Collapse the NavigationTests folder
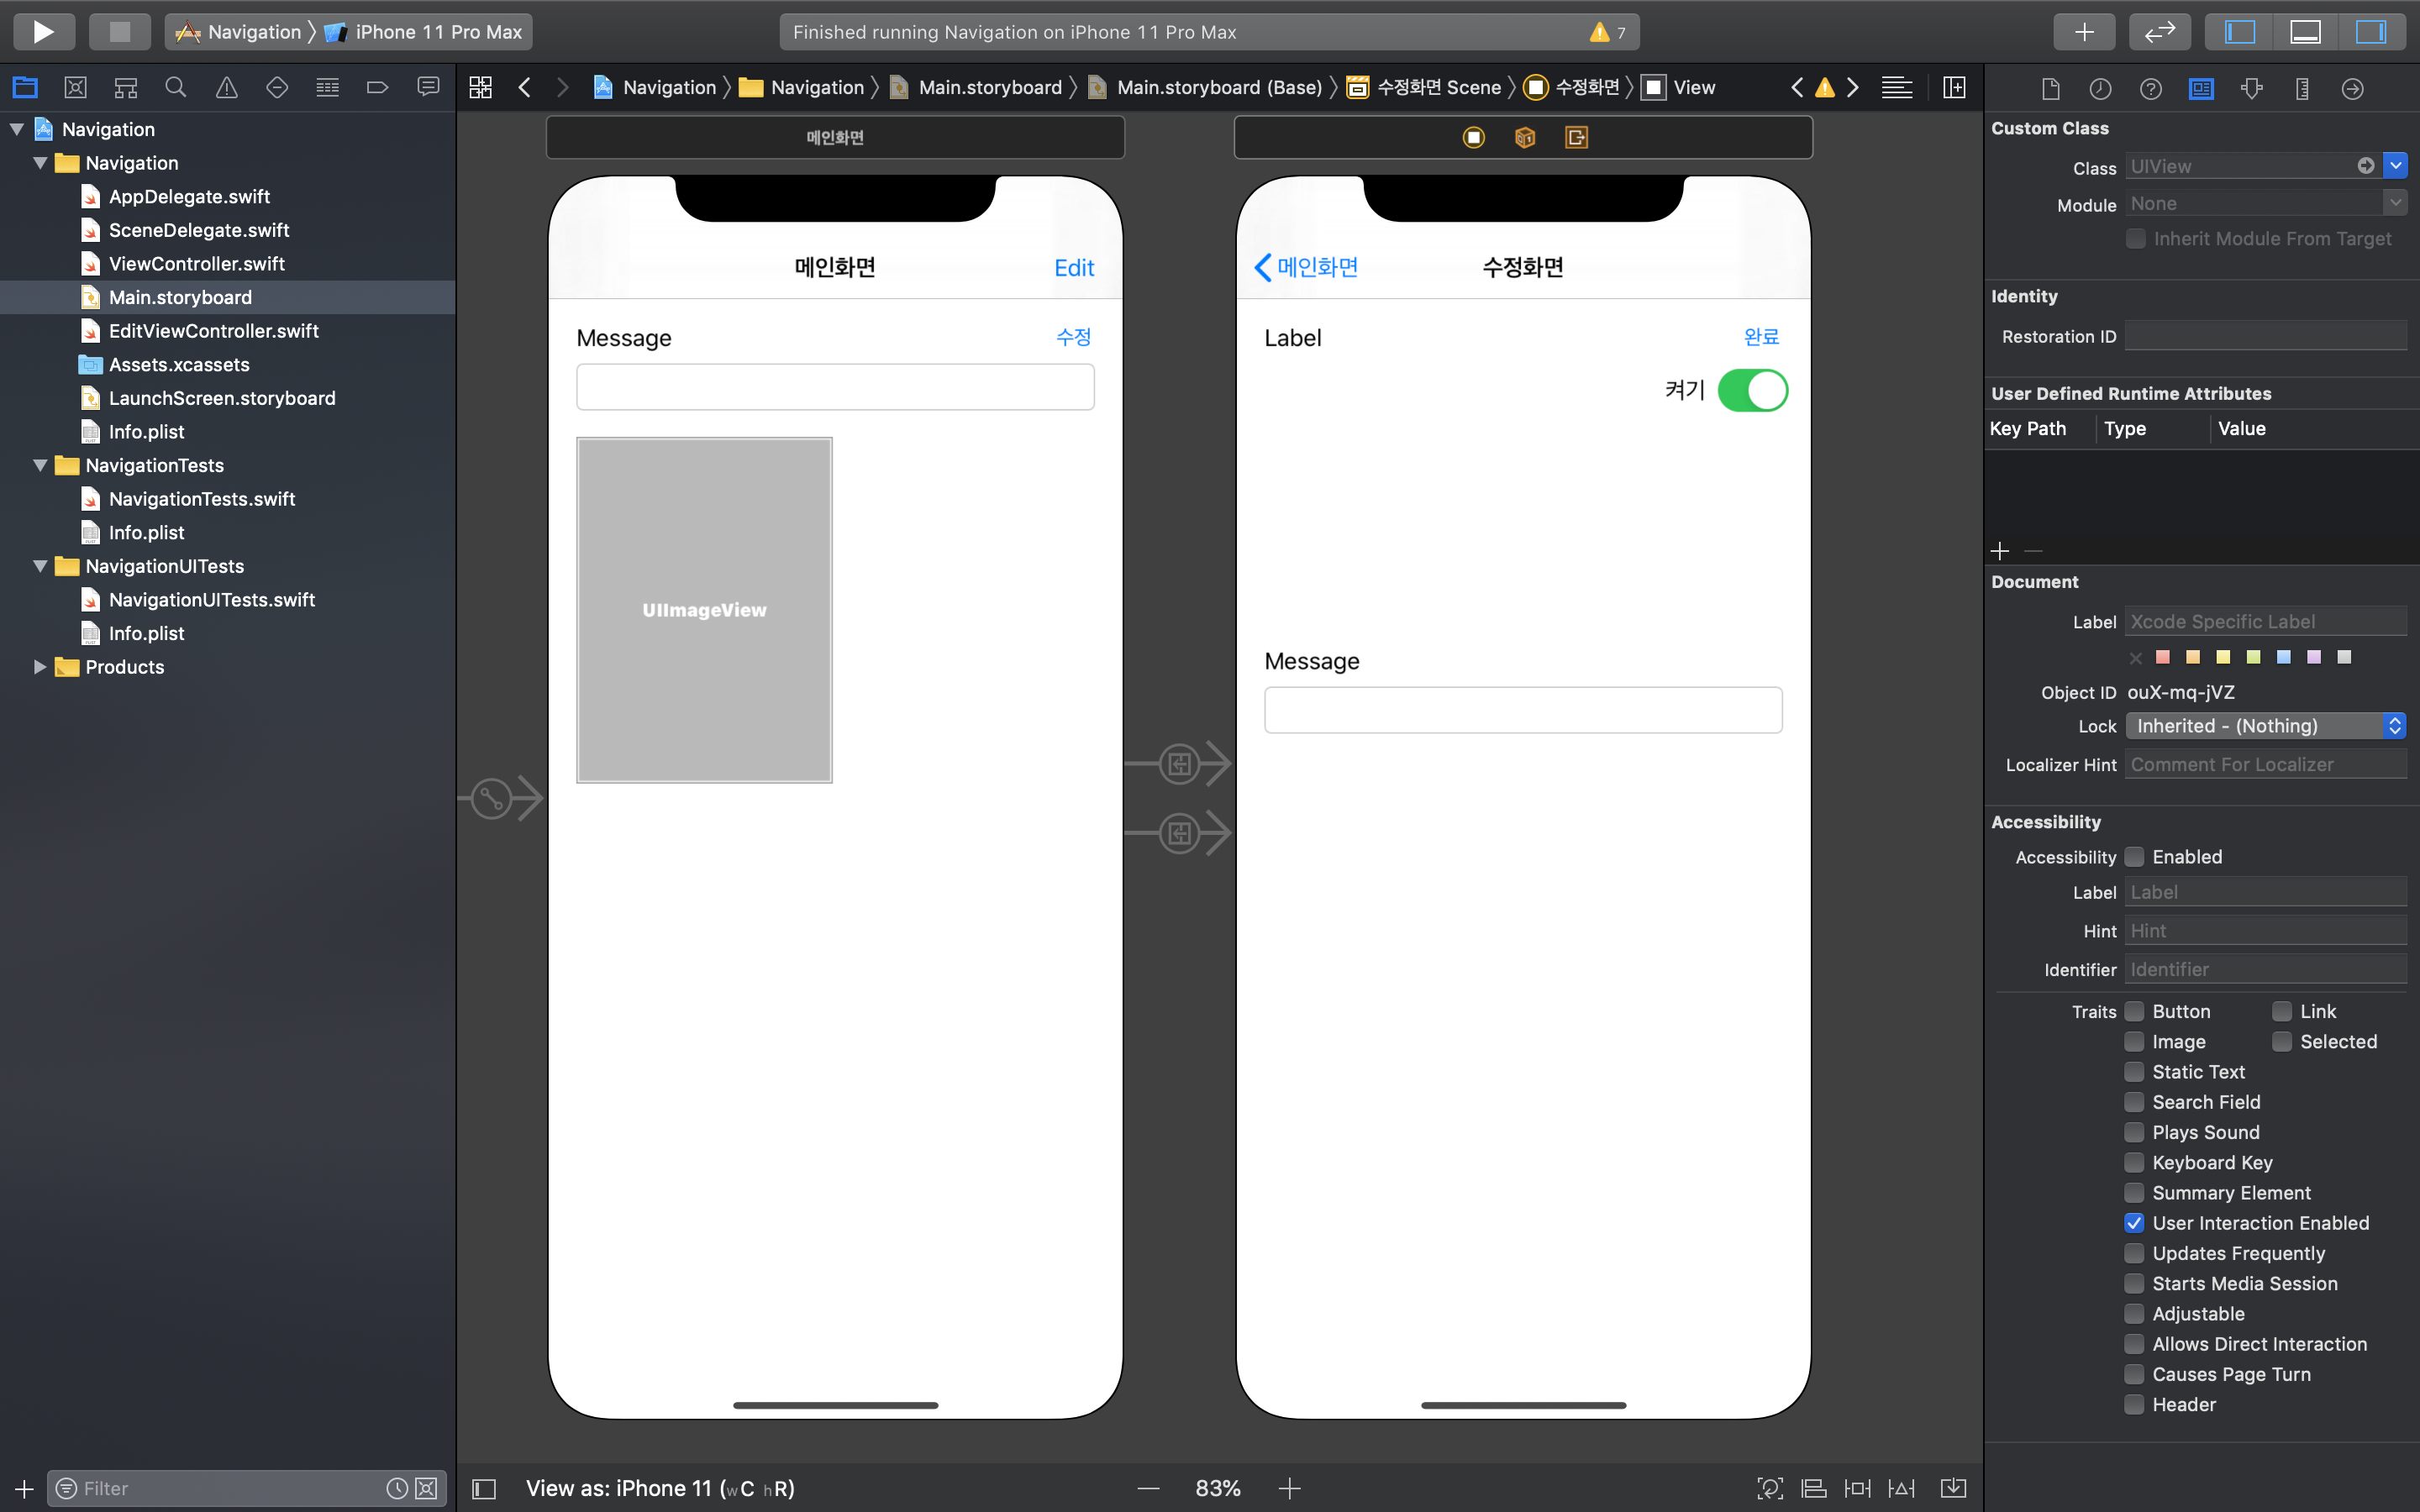Image resolution: width=2420 pixels, height=1512 pixels. pyautogui.click(x=40, y=465)
